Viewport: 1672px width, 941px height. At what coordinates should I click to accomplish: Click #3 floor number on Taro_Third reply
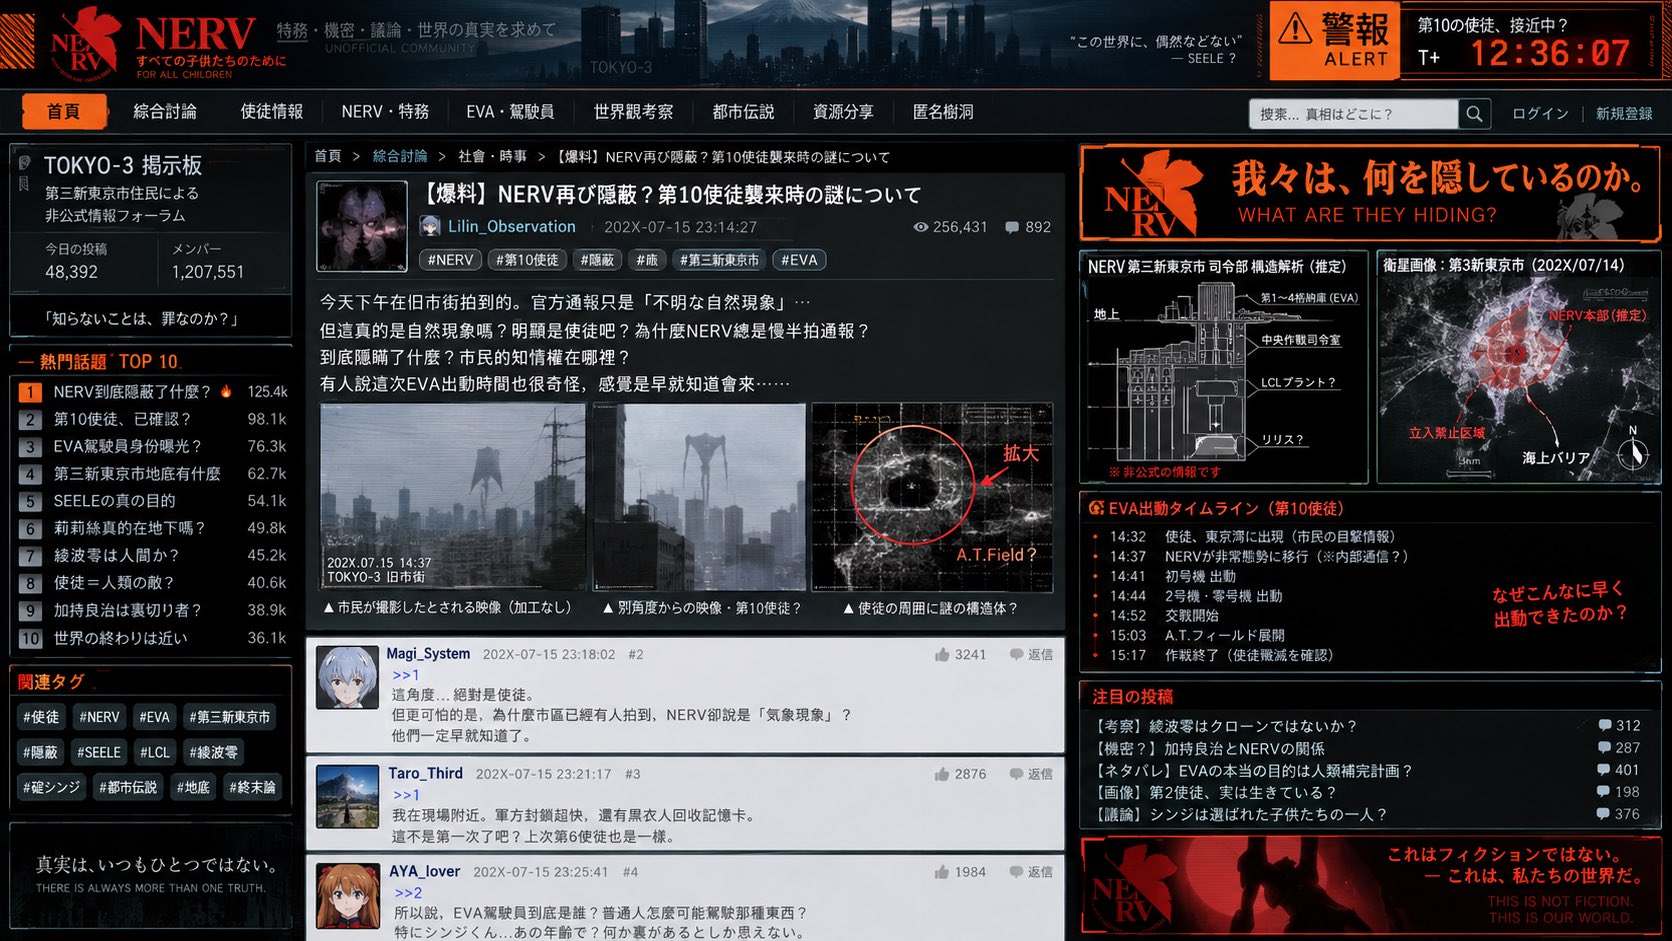[632, 774]
